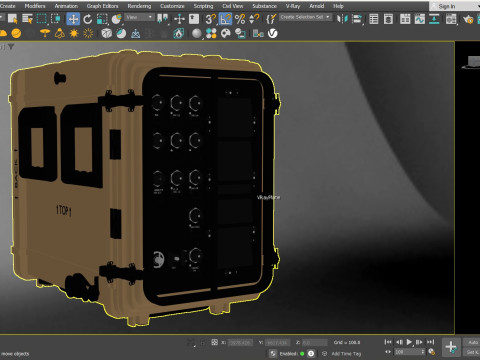This screenshot has height=360, width=480.
Task: Toggle Spinner Snap
Action: (x=254, y=19)
